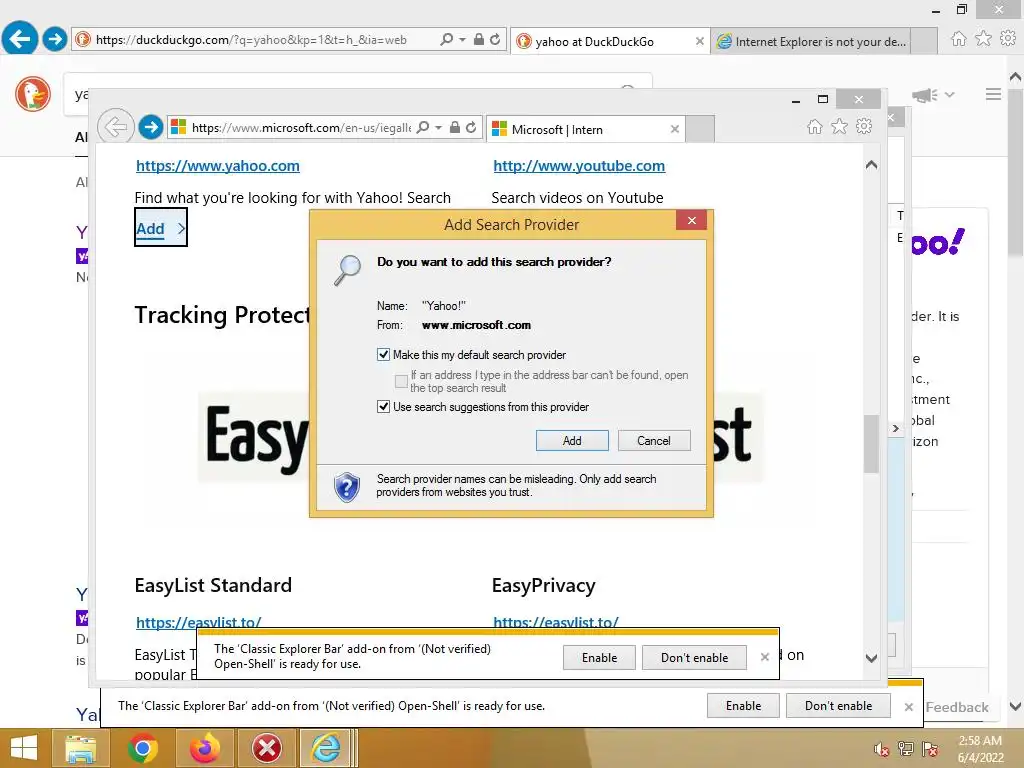Click EasyList Standard easylist.to link
Viewport: 1024px width, 768px height.
(199, 622)
